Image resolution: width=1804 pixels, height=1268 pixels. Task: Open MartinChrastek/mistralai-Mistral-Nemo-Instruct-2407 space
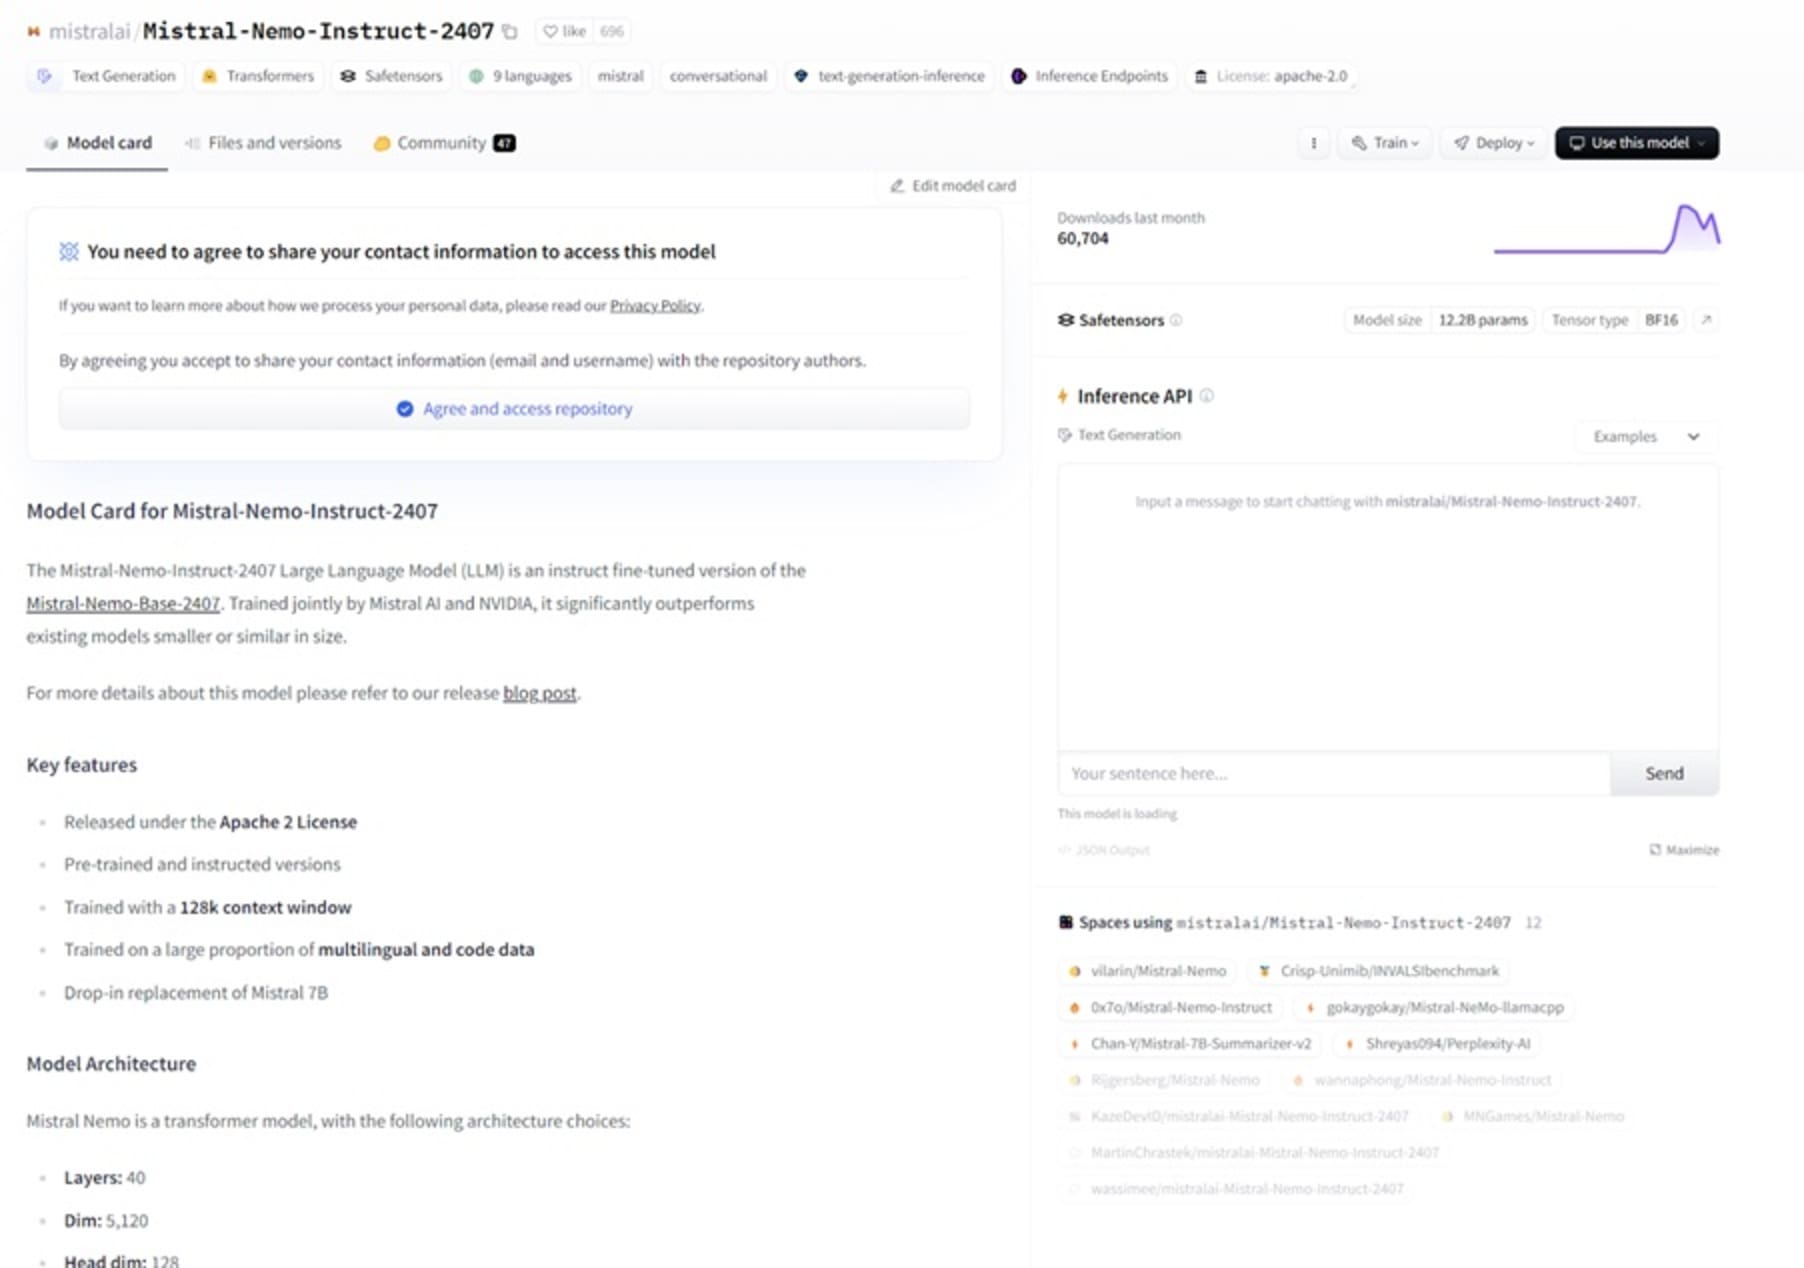1254,1152
